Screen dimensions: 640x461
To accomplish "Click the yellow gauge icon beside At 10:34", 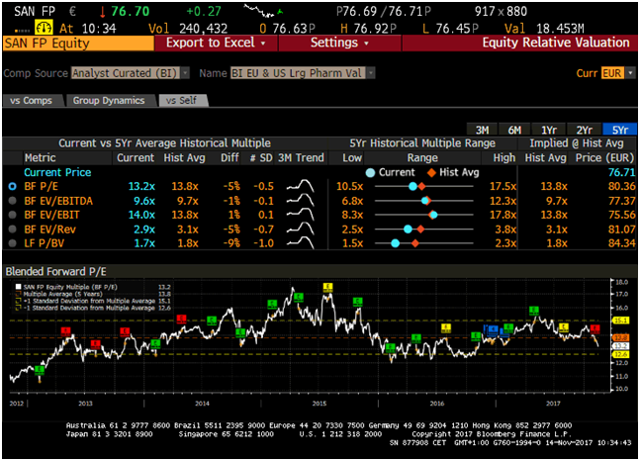I will coord(44,28).
